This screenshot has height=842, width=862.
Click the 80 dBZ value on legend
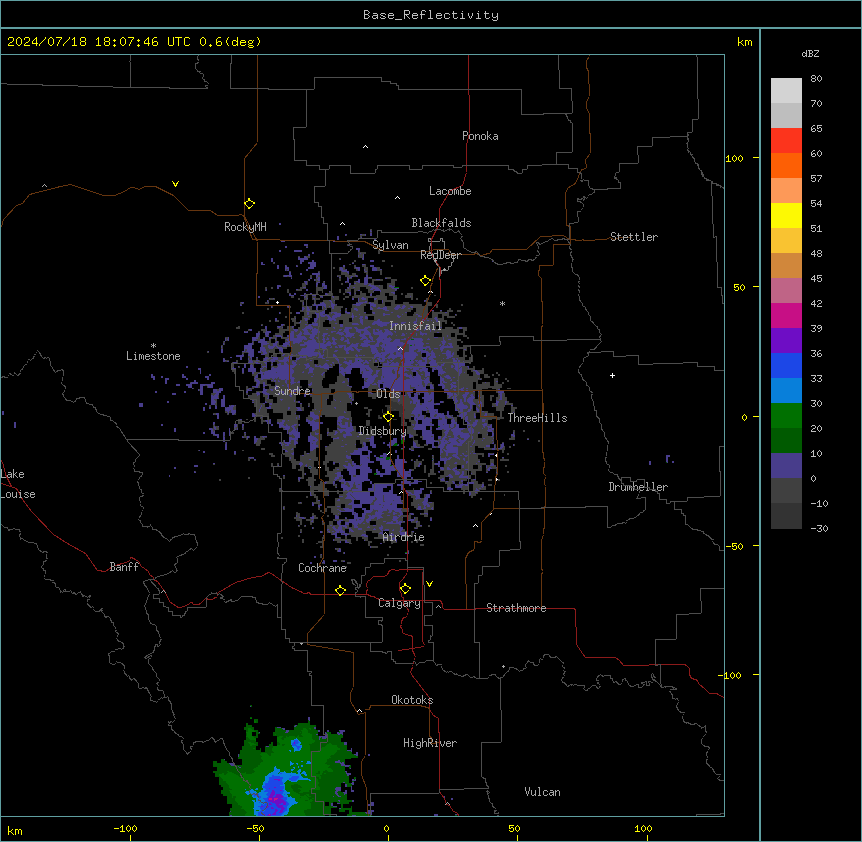click(816, 79)
